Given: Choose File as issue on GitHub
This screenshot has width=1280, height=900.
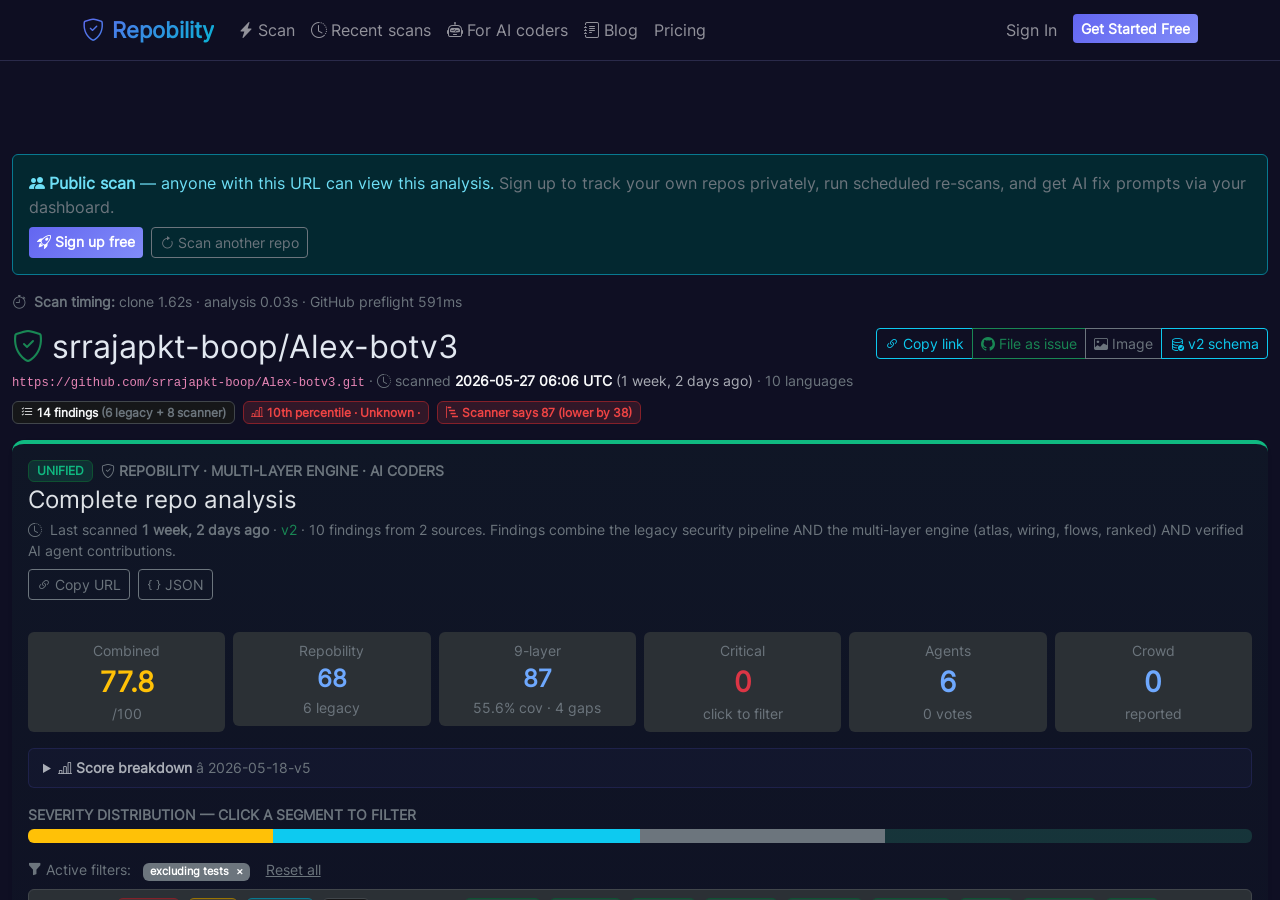Looking at the screenshot, I should (1029, 343).
